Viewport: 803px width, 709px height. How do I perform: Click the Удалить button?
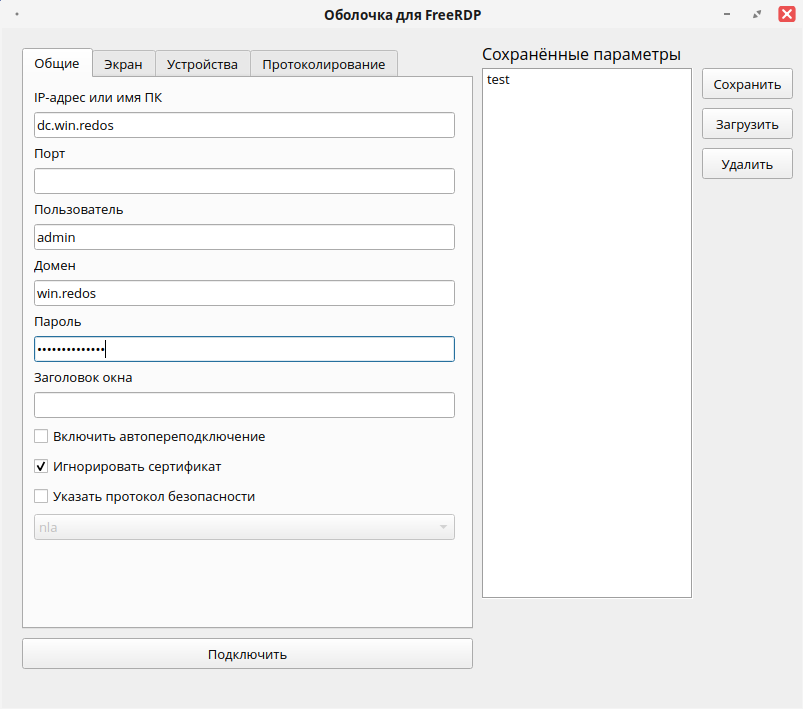pos(747,164)
